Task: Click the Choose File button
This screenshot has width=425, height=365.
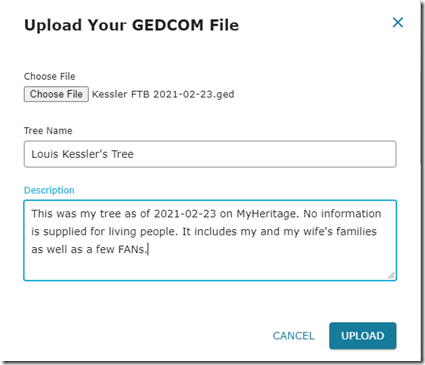Action: coord(56,94)
